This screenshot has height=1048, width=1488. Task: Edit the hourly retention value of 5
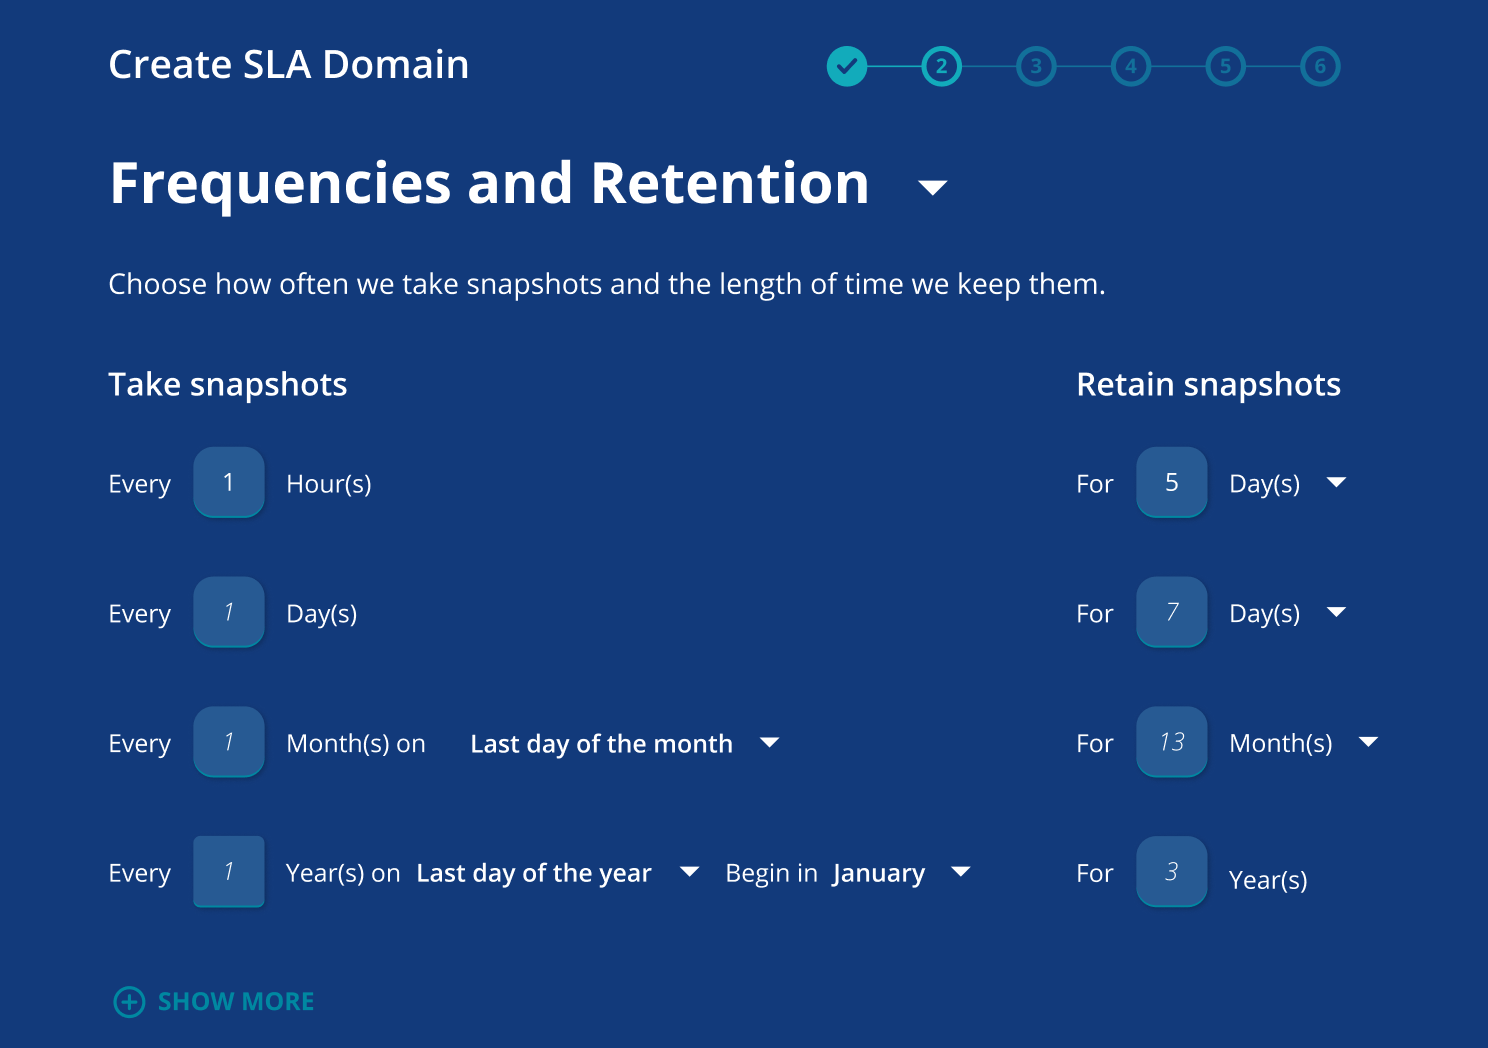tap(1172, 483)
